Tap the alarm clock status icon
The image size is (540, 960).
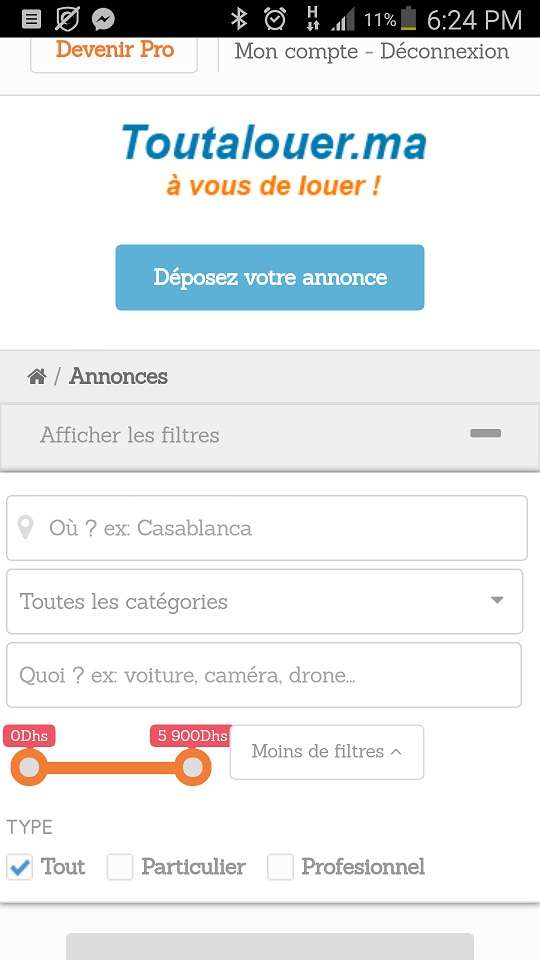[x=275, y=20]
